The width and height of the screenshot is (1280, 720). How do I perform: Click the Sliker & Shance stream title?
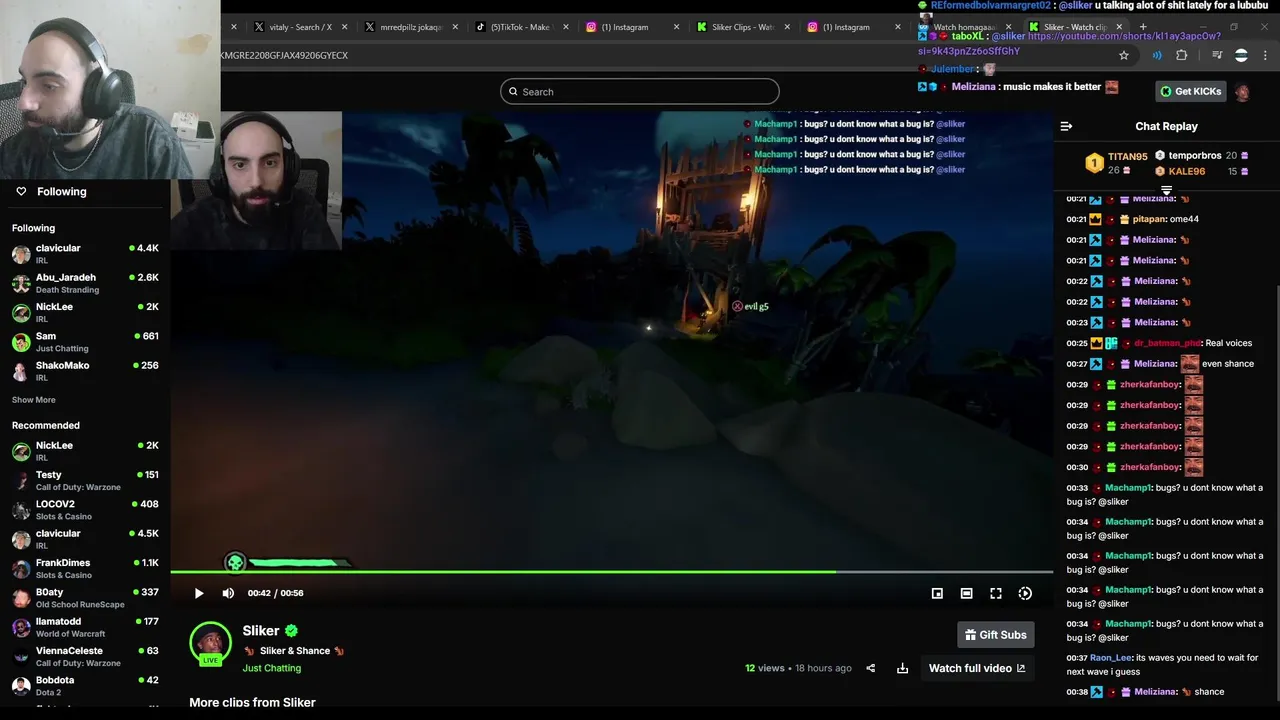coord(294,651)
